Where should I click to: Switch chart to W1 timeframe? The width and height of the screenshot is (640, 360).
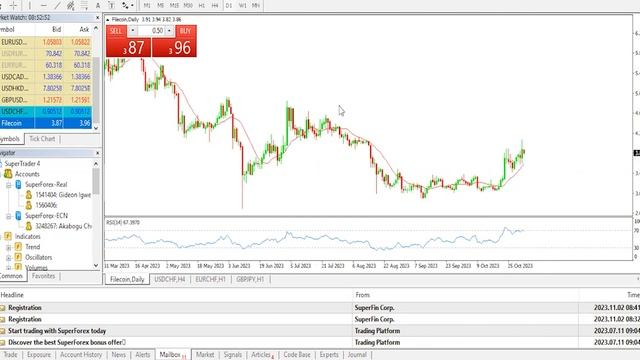[x=242, y=5]
